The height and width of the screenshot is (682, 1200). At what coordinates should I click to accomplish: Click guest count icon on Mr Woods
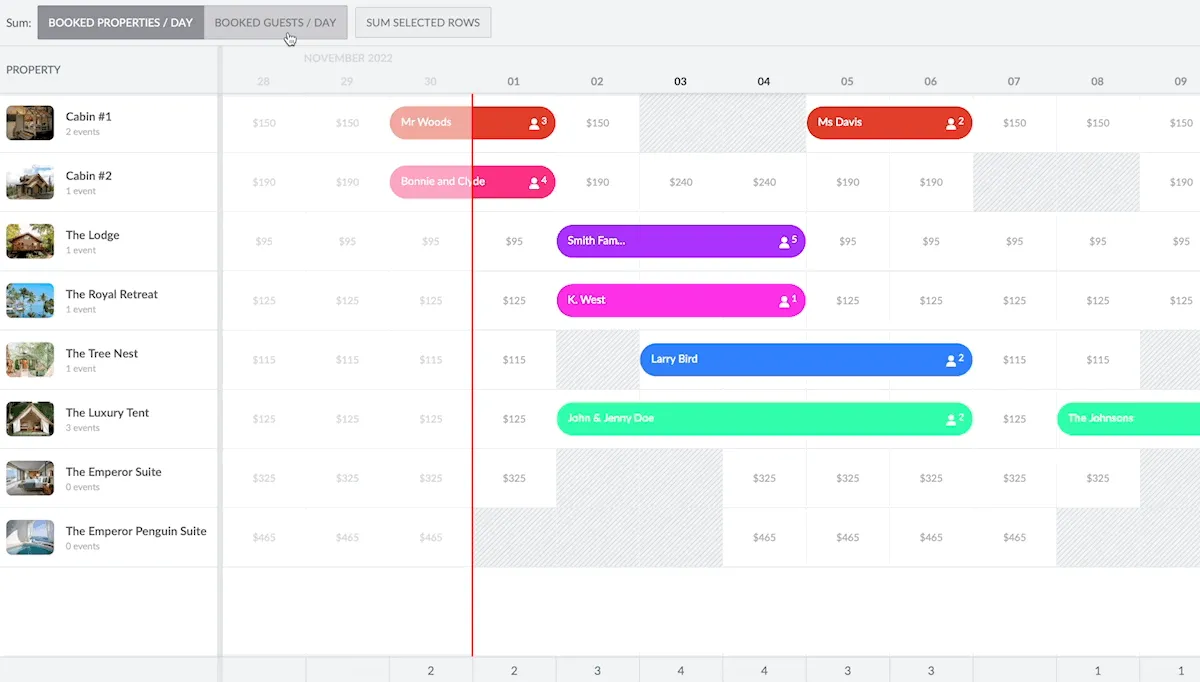[534, 123]
